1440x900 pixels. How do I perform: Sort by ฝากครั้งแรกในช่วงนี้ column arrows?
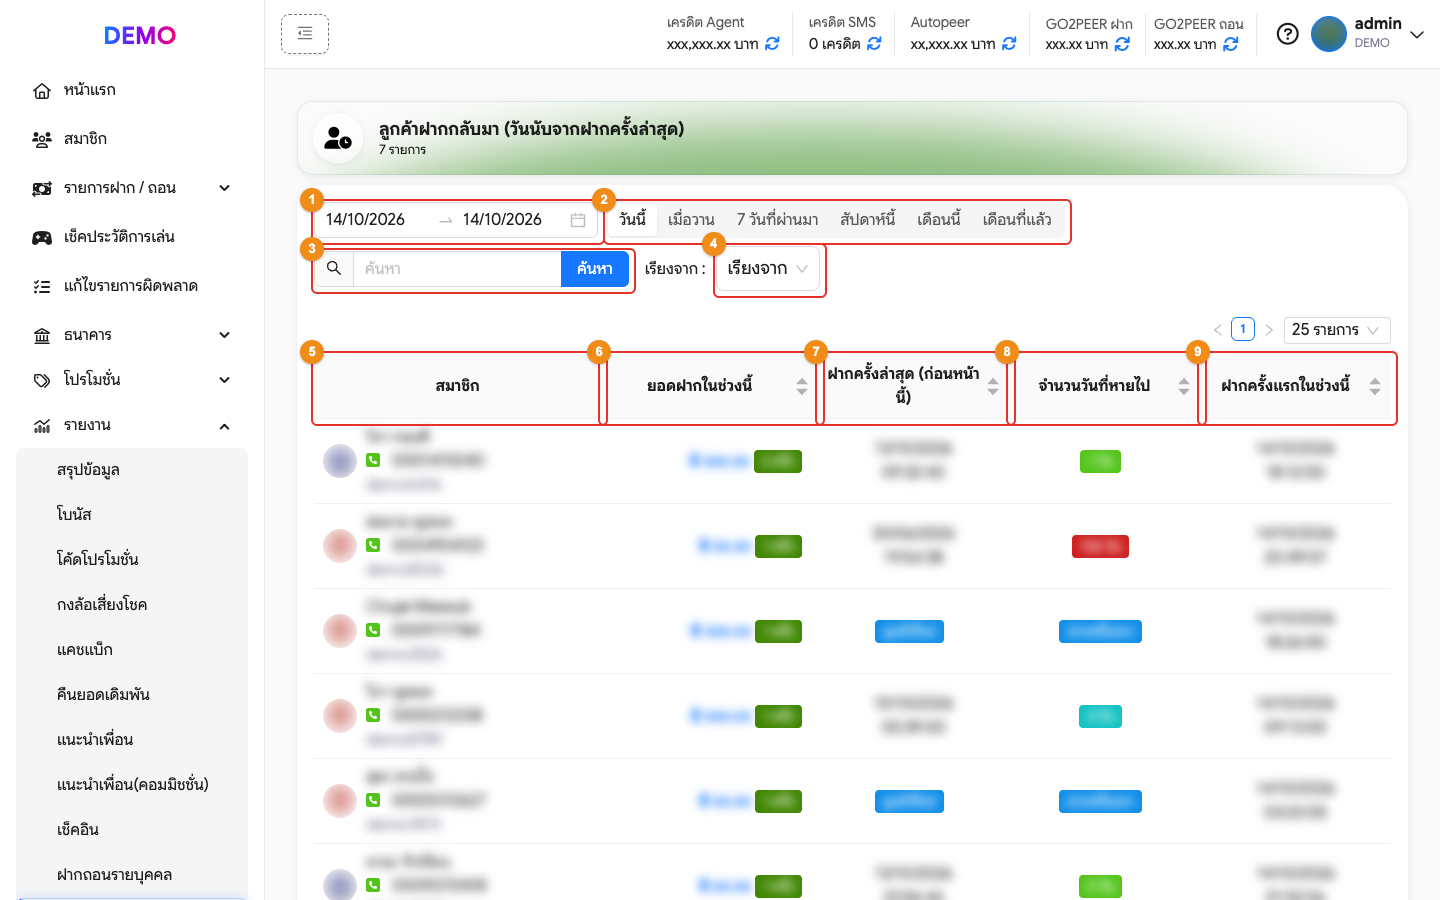point(1375,386)
